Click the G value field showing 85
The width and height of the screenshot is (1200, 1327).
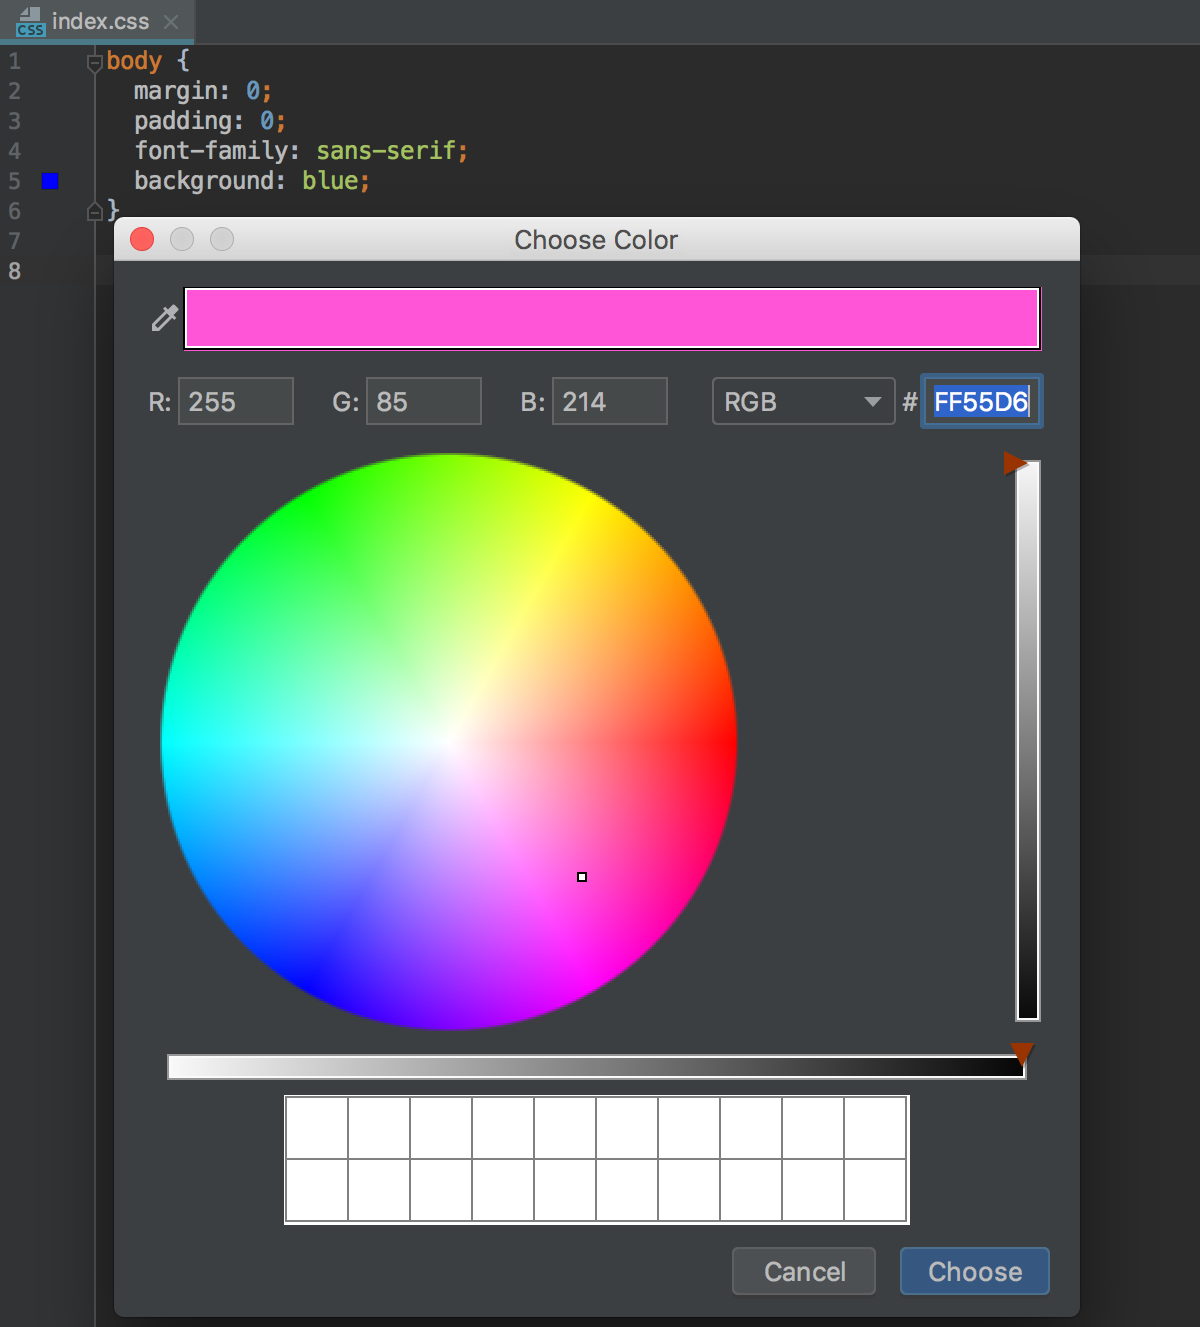(x=424, y=402)
